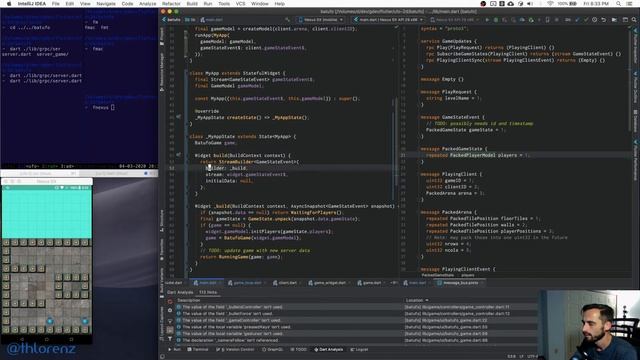The height and width of the screenshot is (360, 640).
Task: Open the Version Control tool window
Action: [x=235, y=349]
